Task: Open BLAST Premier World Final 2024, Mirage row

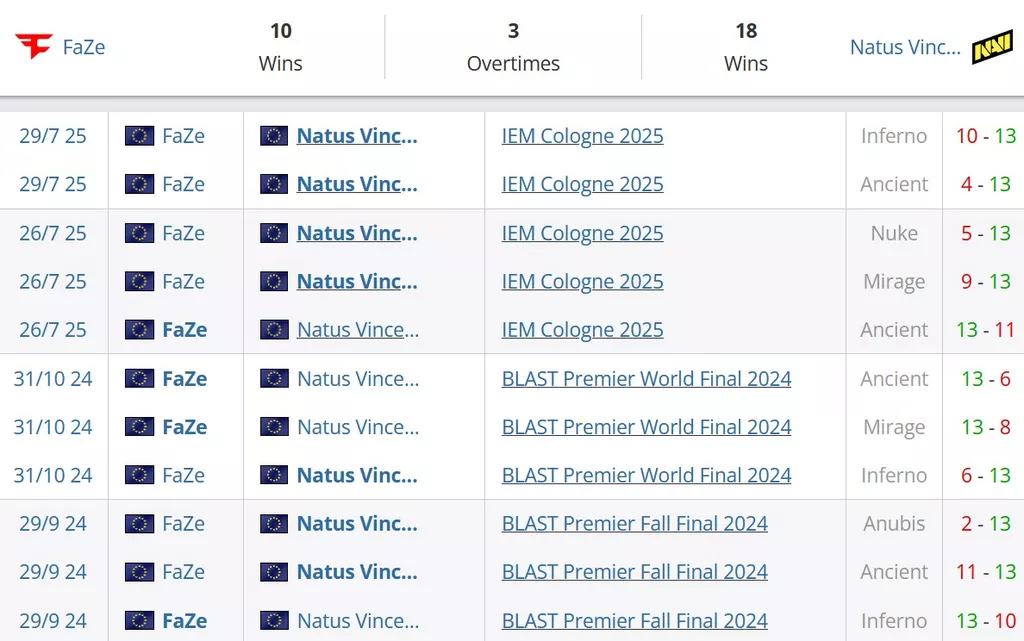Action: [647, 427]
